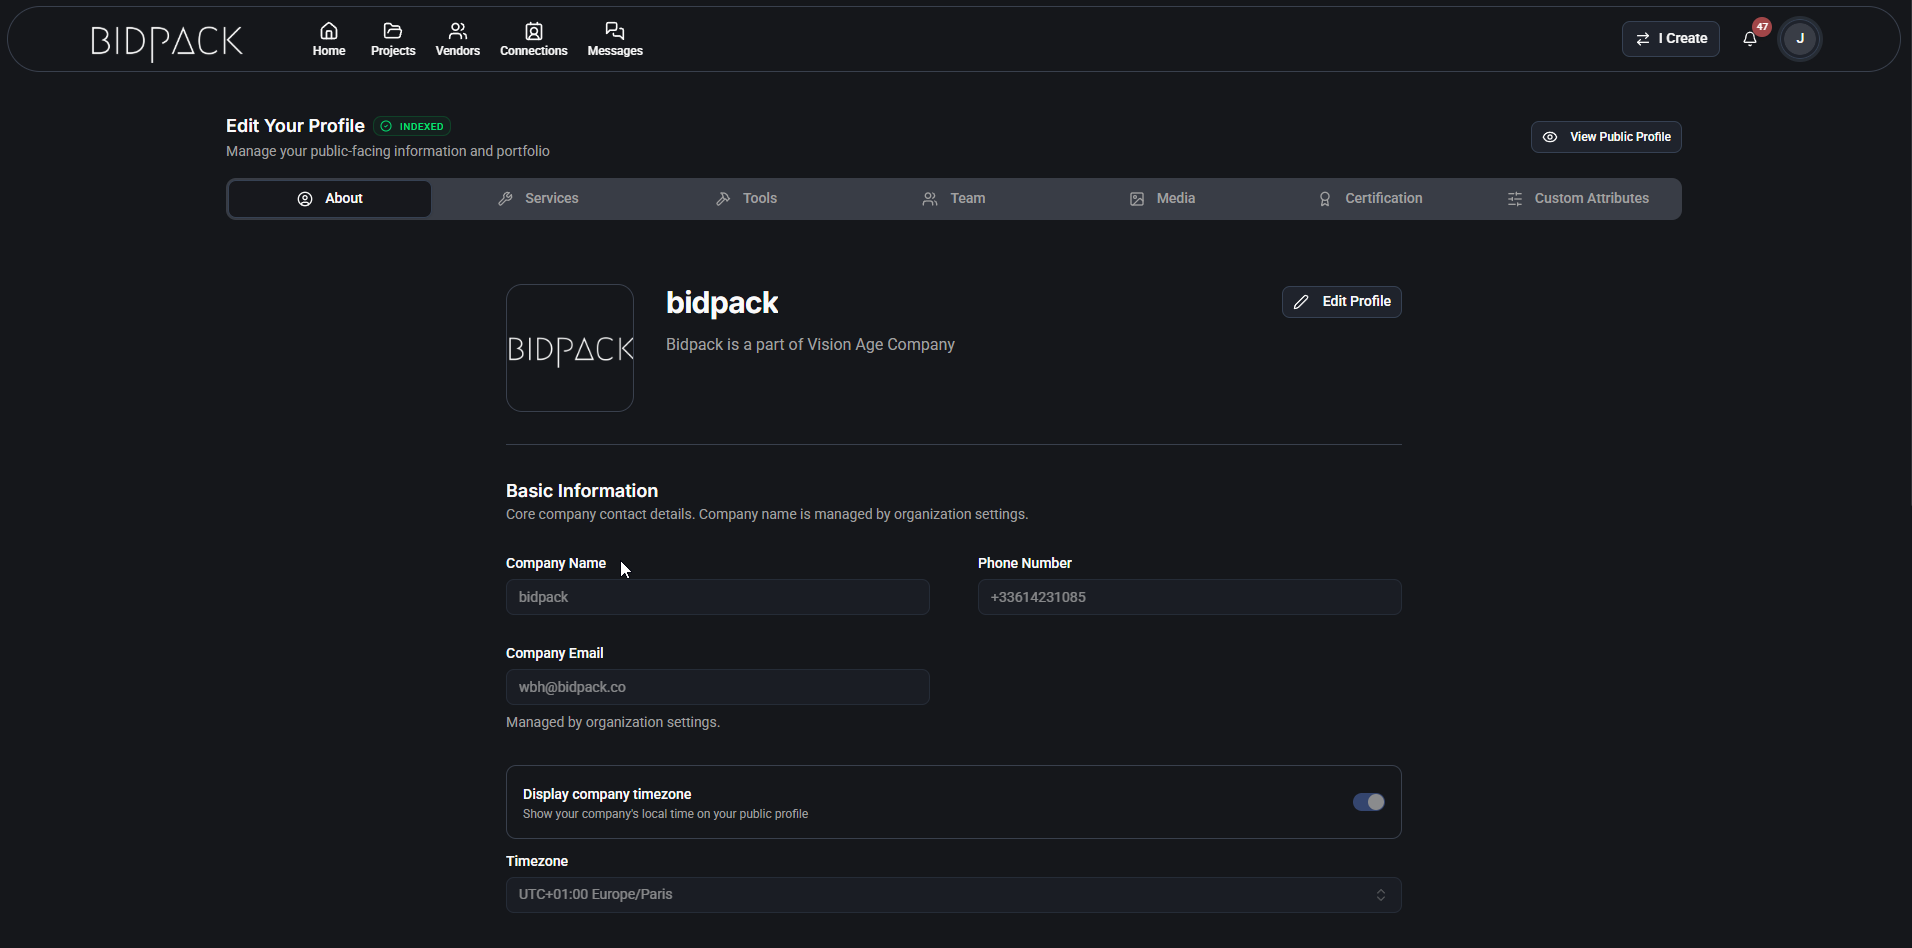Click the J avatar circle
Viewport: 1912px width, 948px height.
pos(1798,38)
